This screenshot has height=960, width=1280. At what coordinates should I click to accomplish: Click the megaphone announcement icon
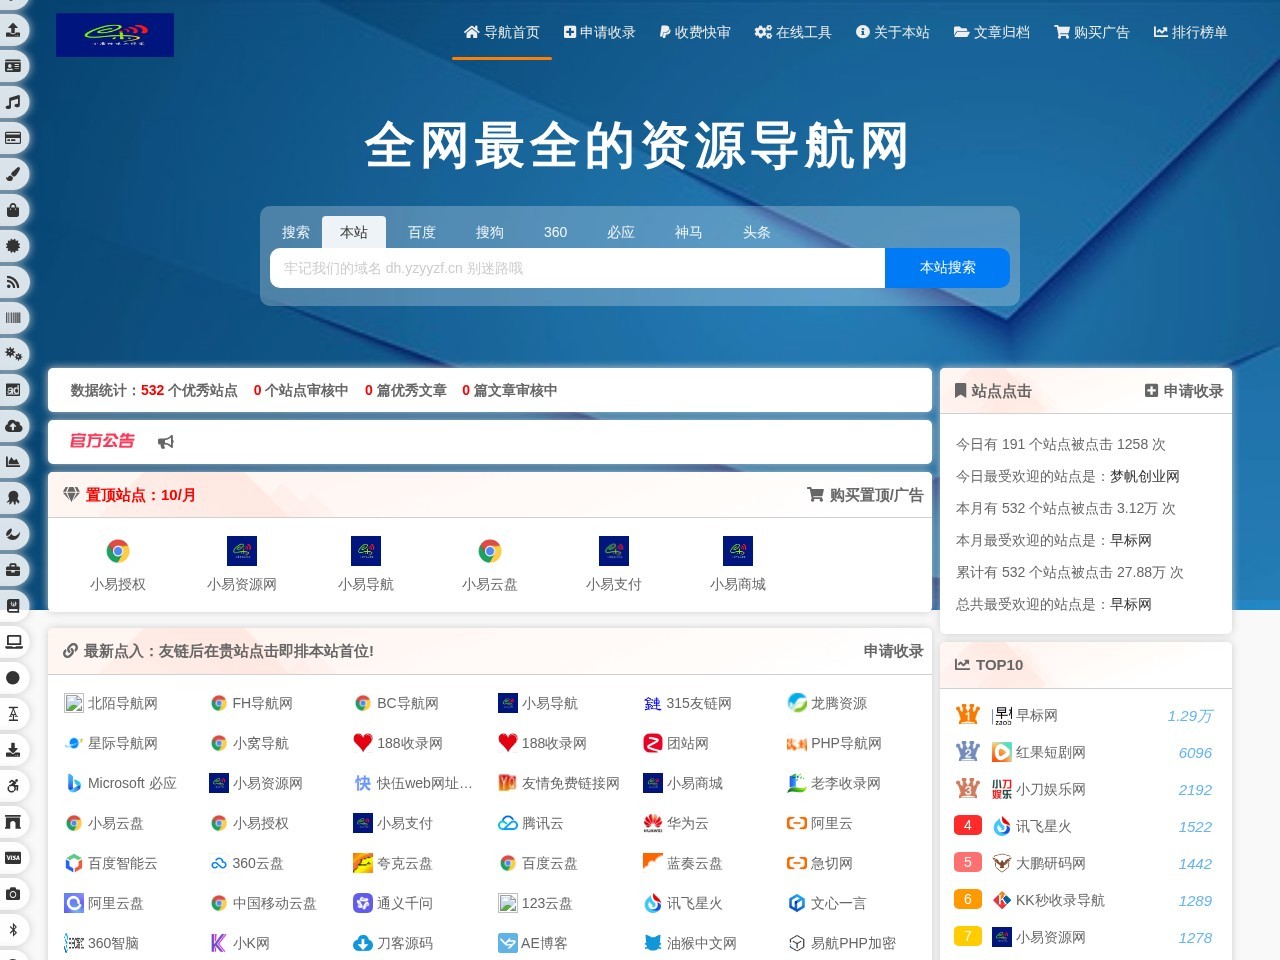click(166, 442)
